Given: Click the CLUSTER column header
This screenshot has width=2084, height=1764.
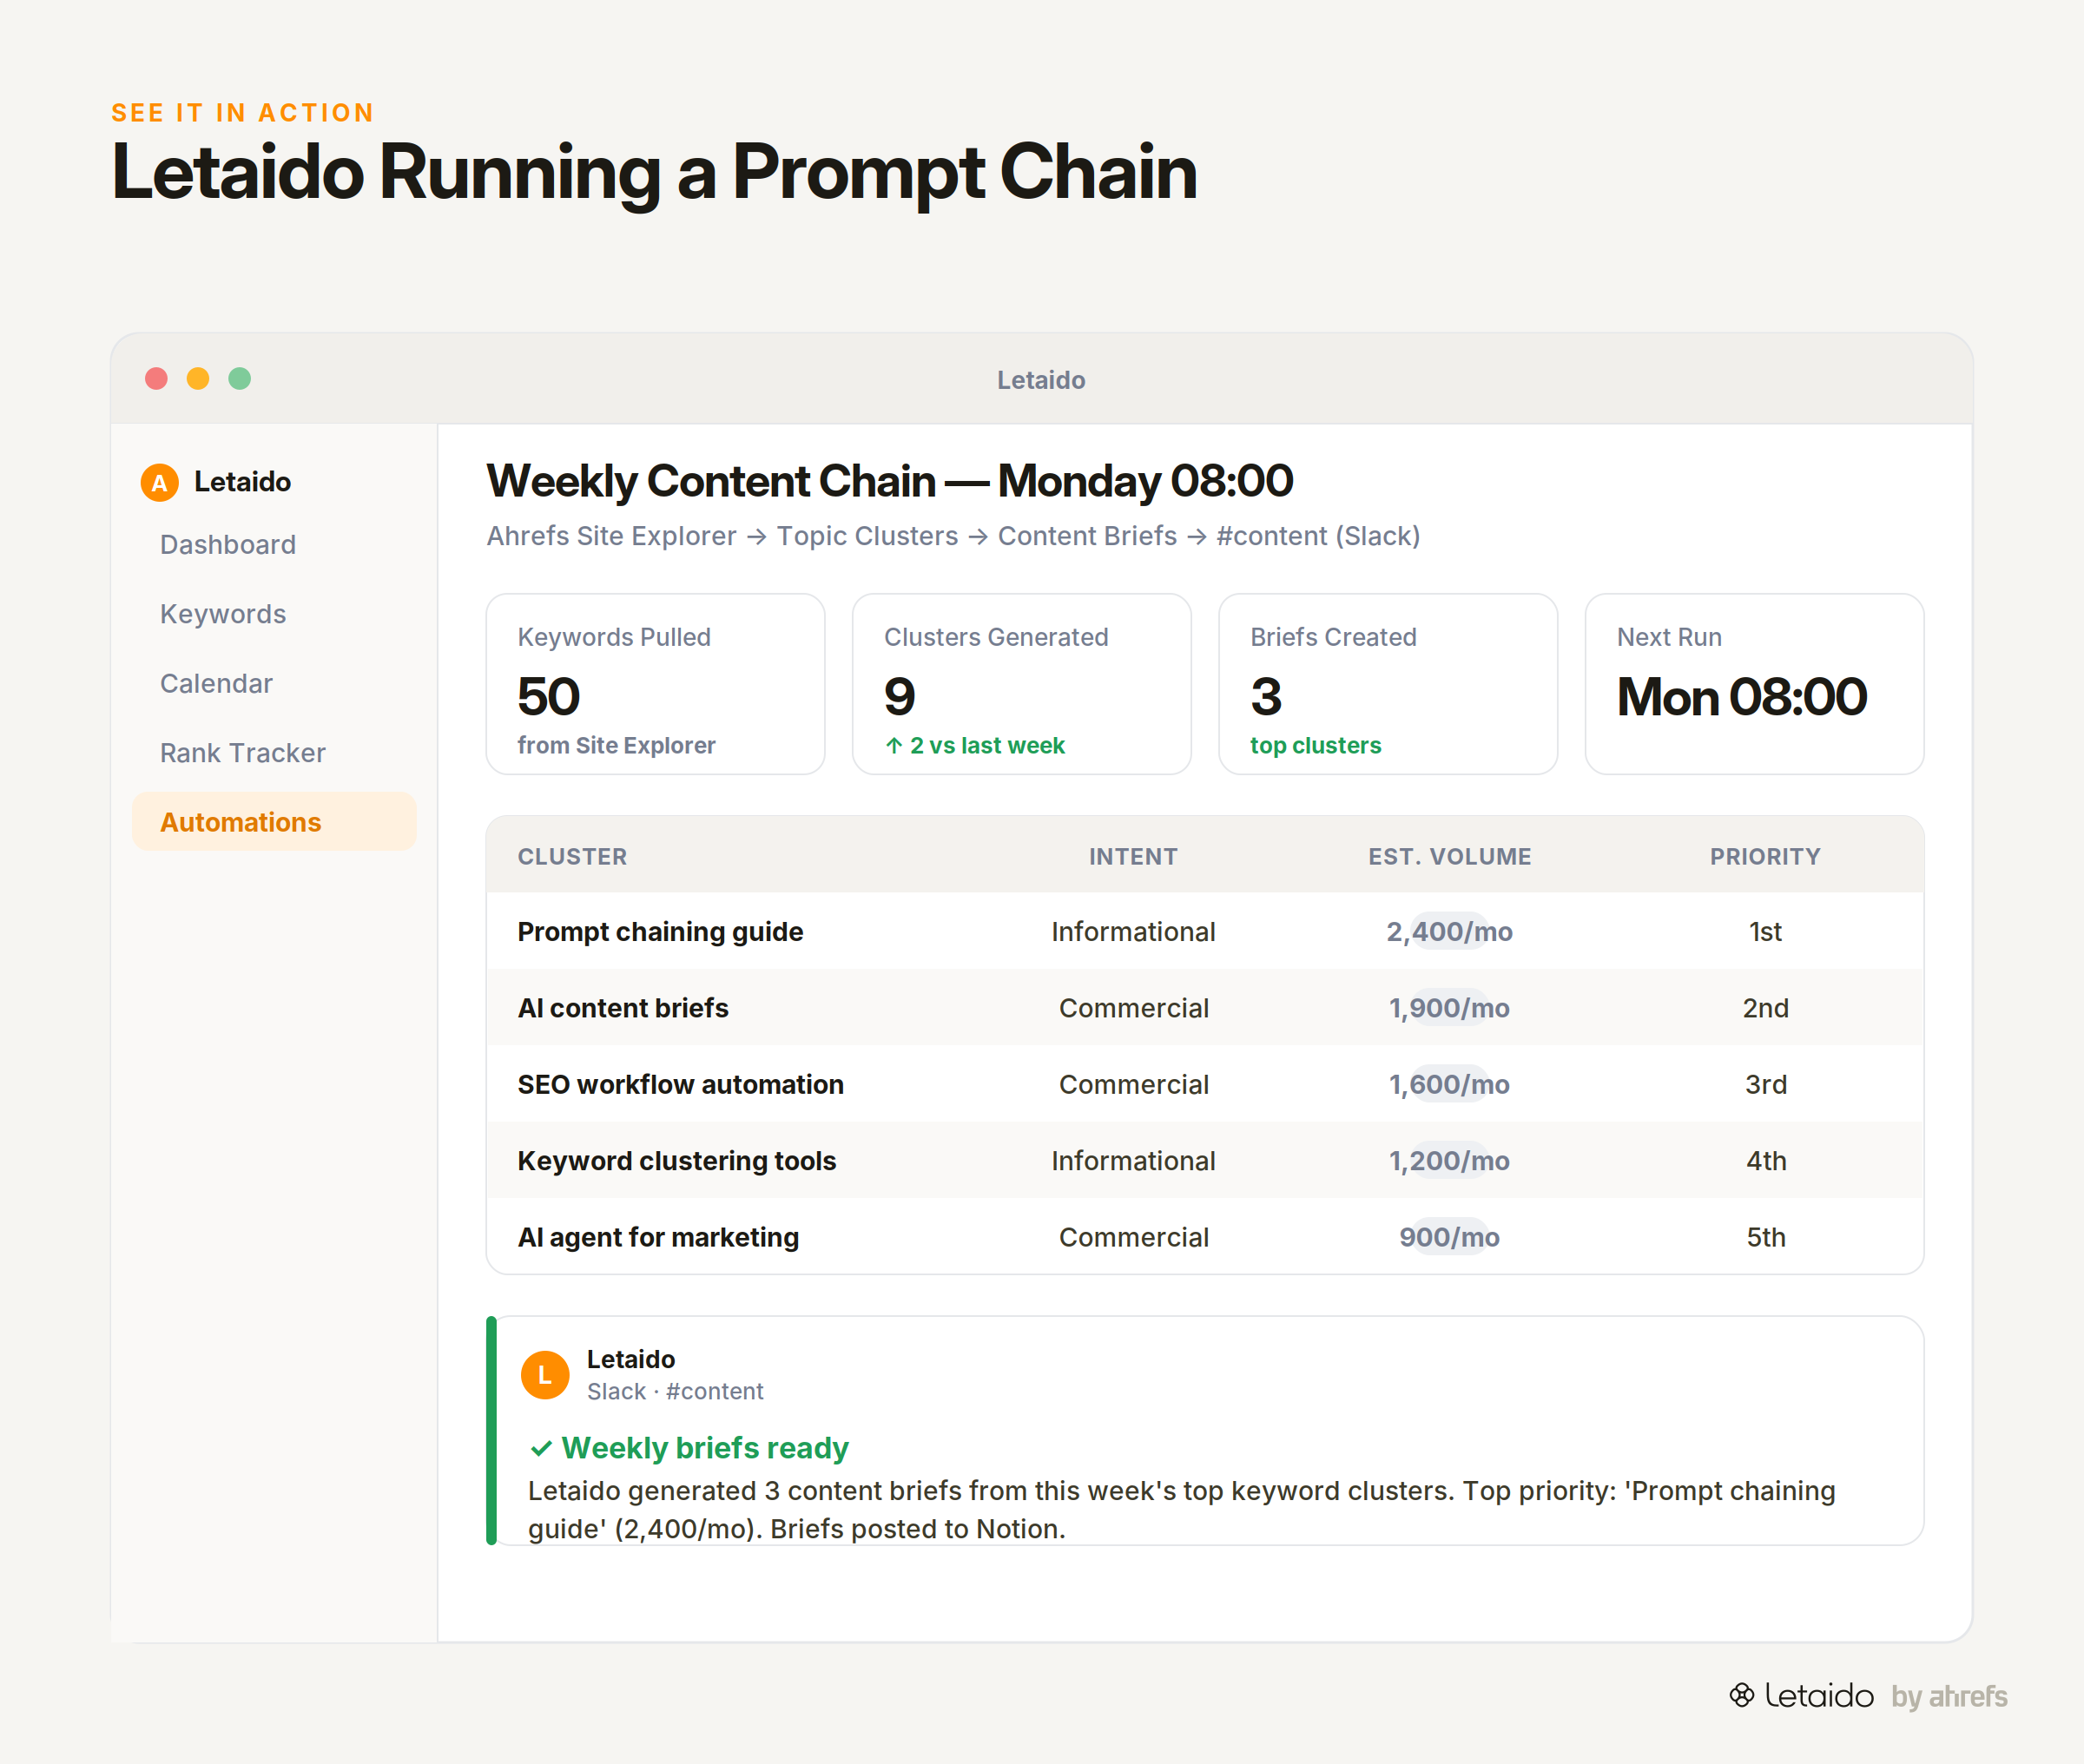Looking at the screenshot, I should pyautogui.click(x=572, y=857).
